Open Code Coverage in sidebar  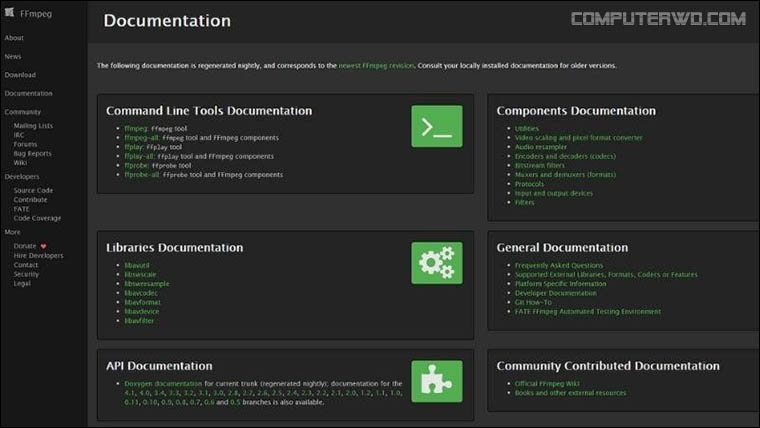[37, 218]
